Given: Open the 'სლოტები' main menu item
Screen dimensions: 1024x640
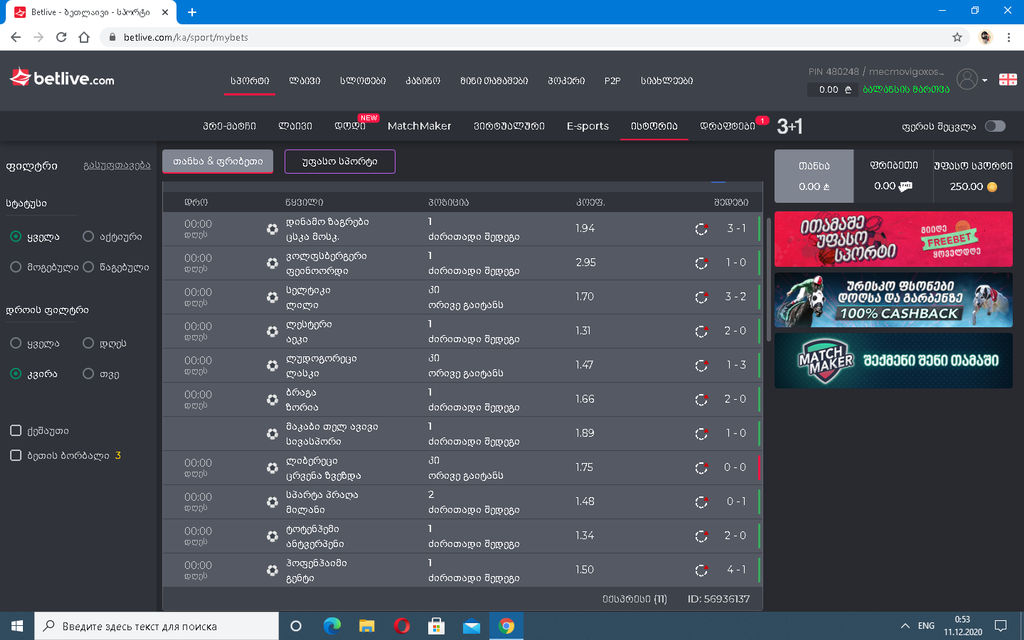Looking at the screenshot, I should (x=362, y=80).
